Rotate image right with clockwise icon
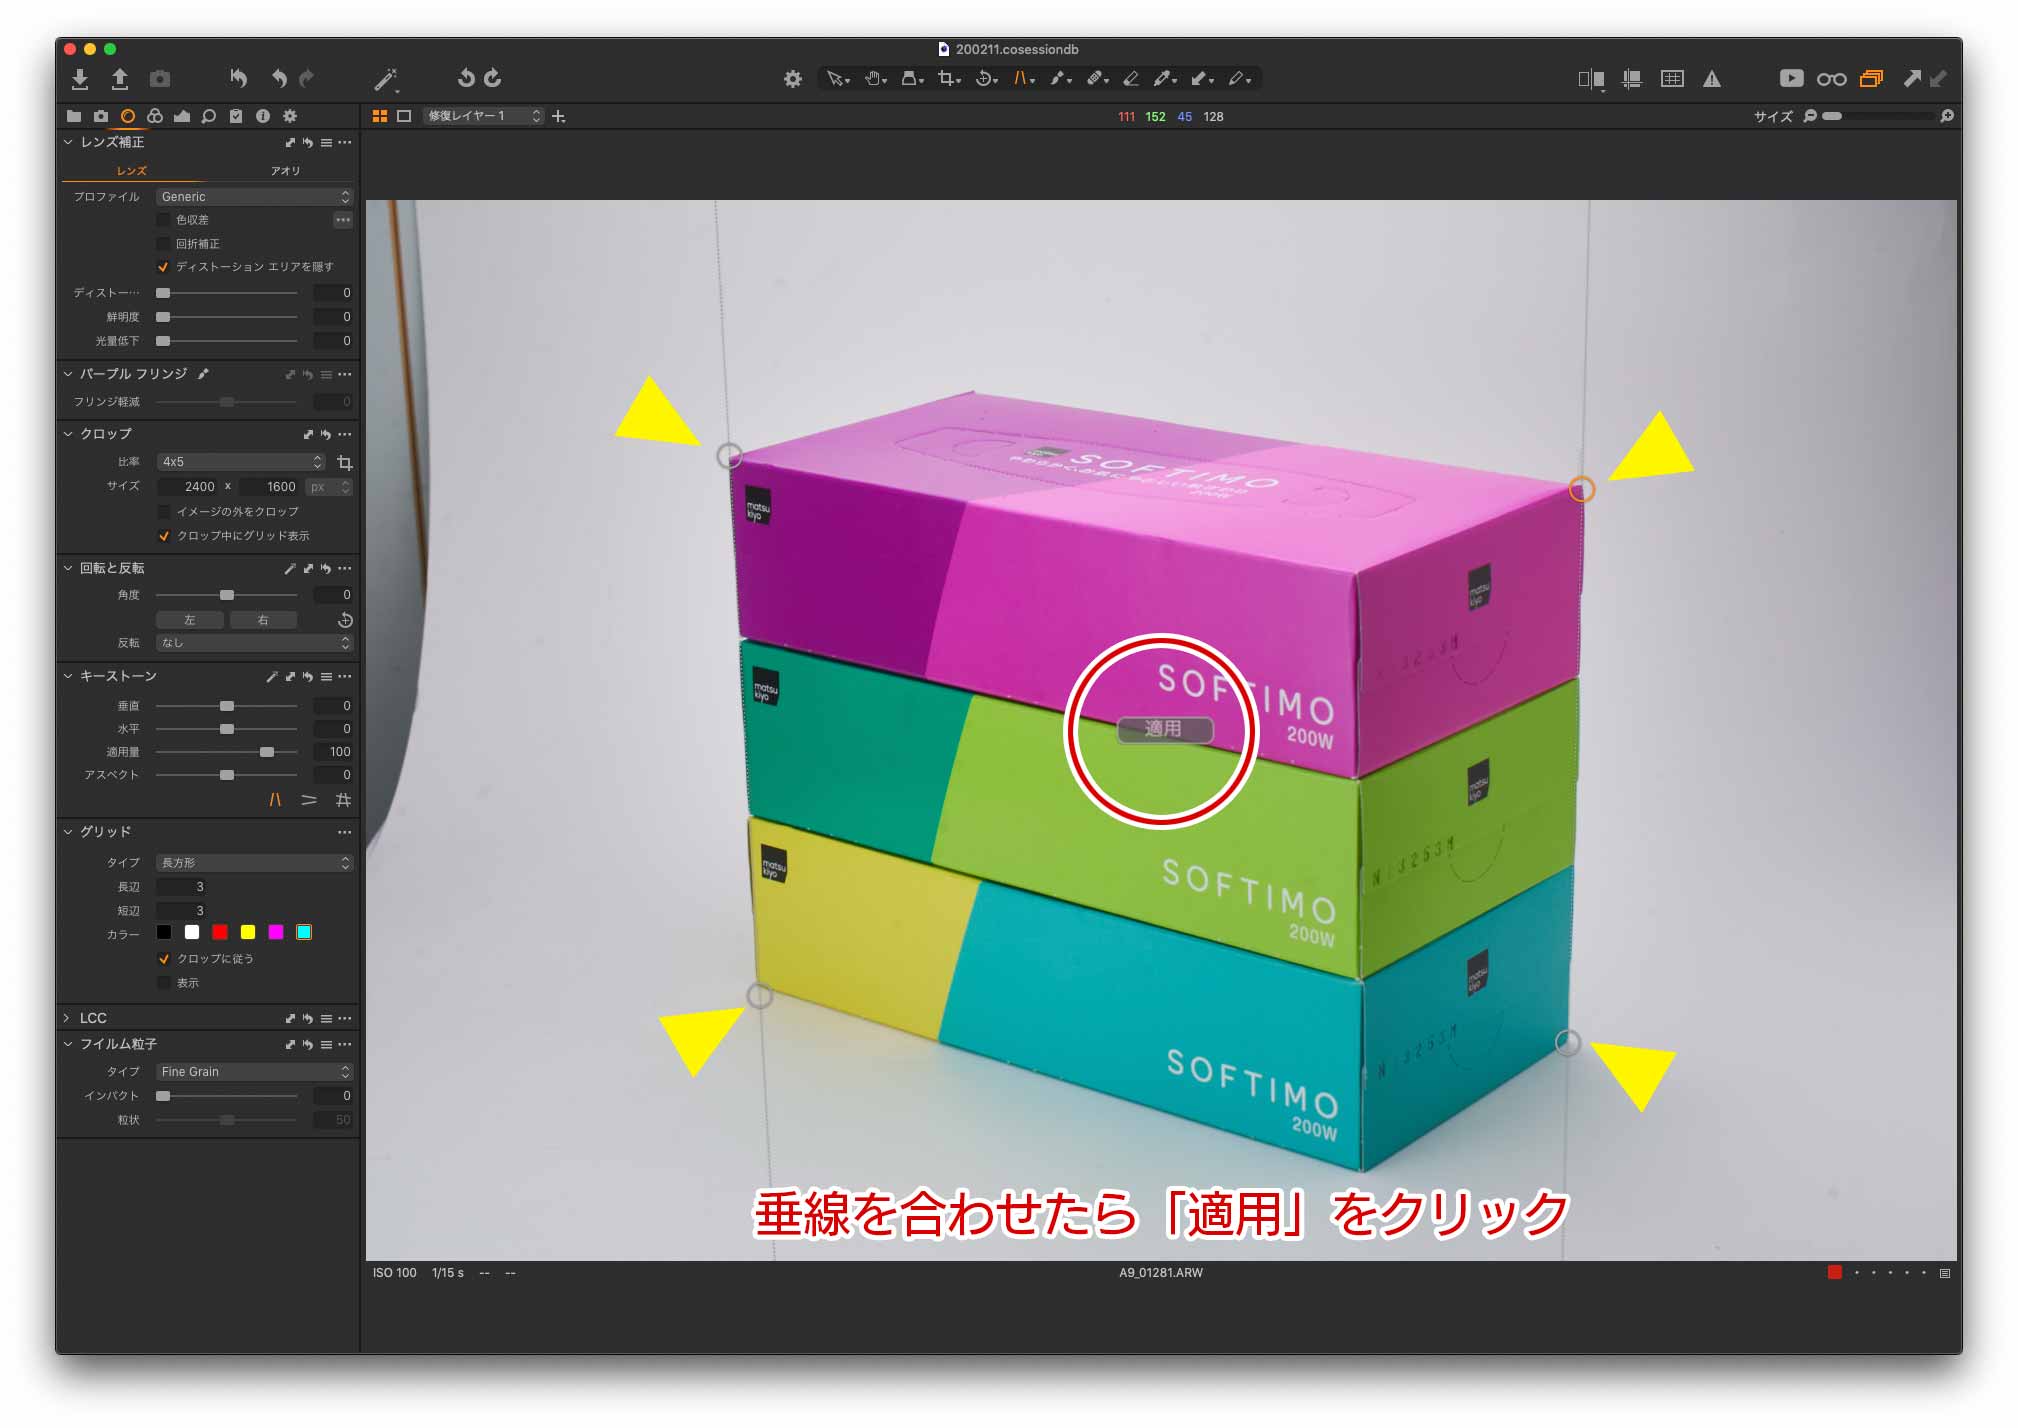2018x1428 pixels. (493, 78)
